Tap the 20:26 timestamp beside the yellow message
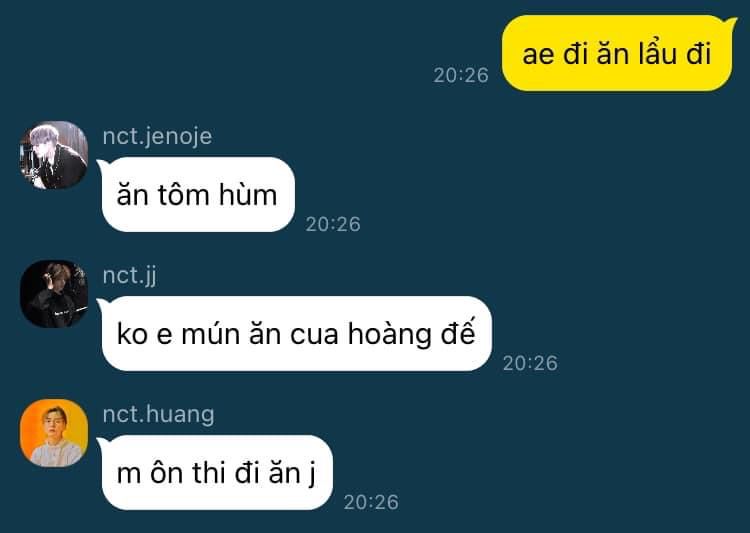 [461, 75]
